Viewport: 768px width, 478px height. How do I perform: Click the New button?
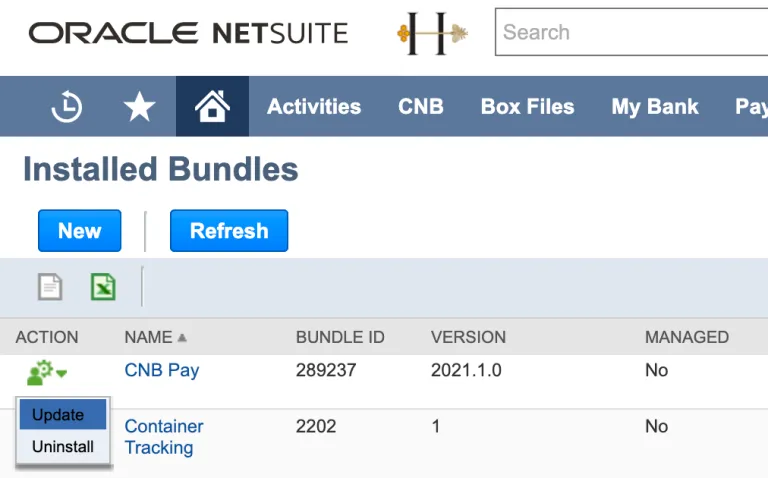point(79,231)
